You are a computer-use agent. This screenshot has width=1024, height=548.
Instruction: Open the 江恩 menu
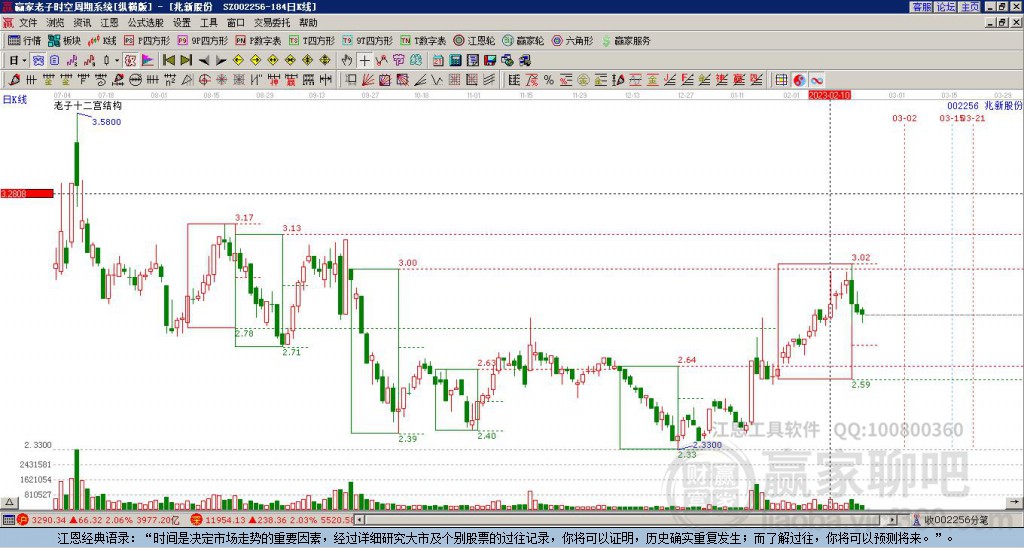click(110, 23)
